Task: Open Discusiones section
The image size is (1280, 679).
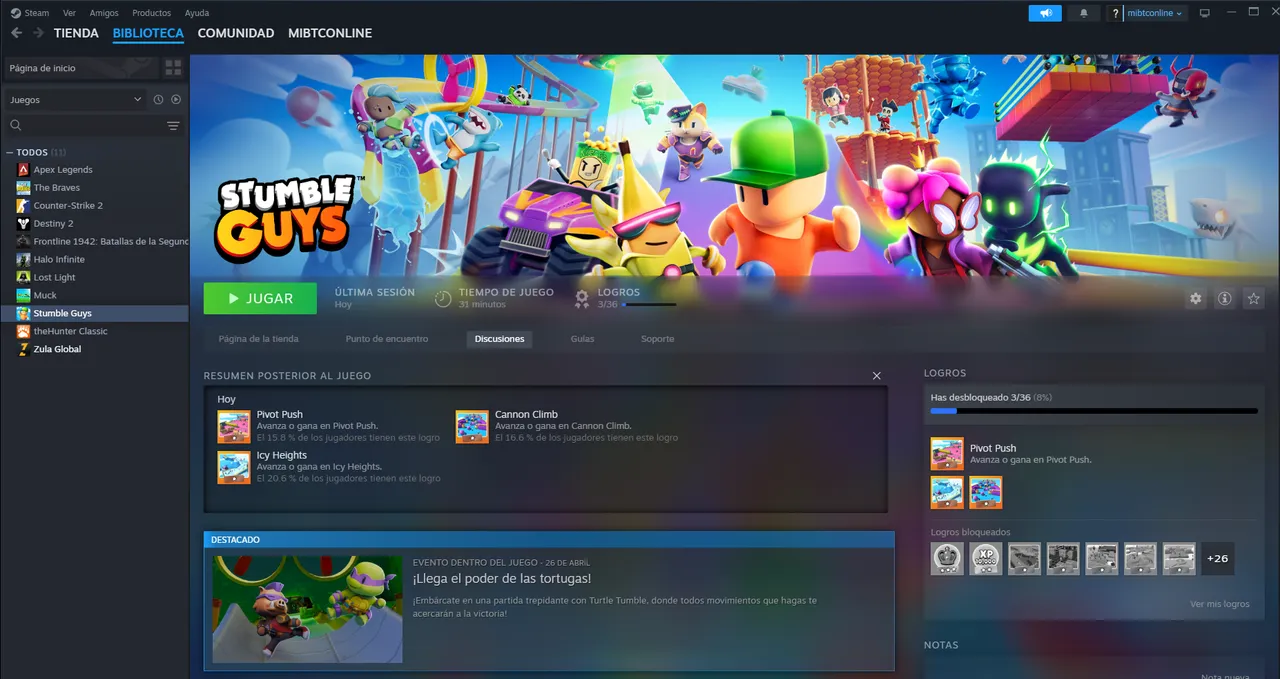Action: (x=499, y=339)
